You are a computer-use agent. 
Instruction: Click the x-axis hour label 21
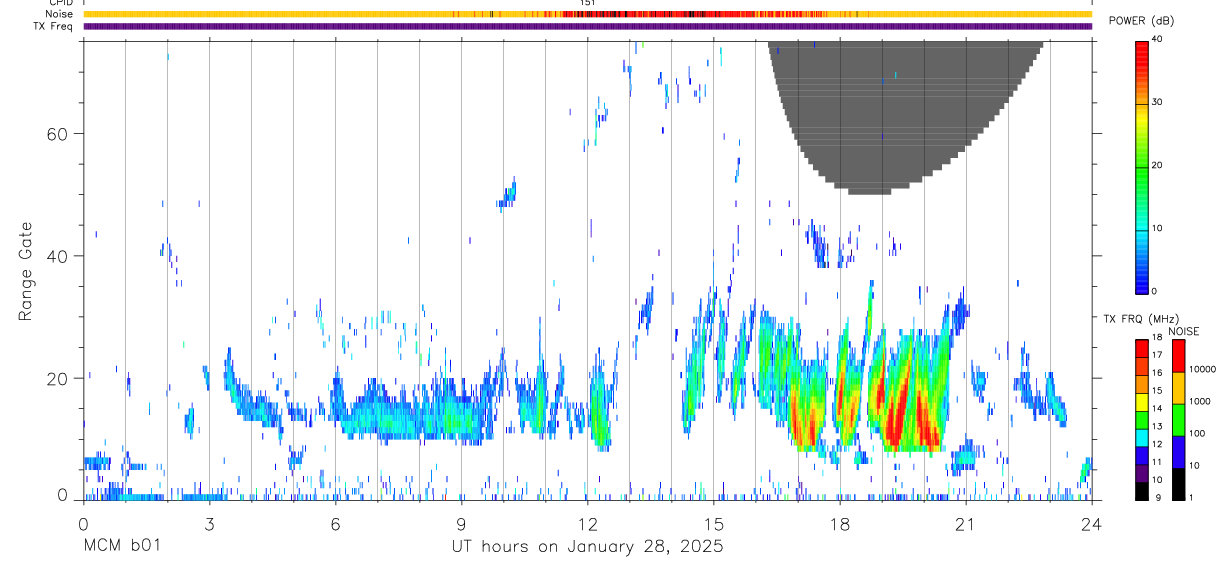click(x=965, y=522)
